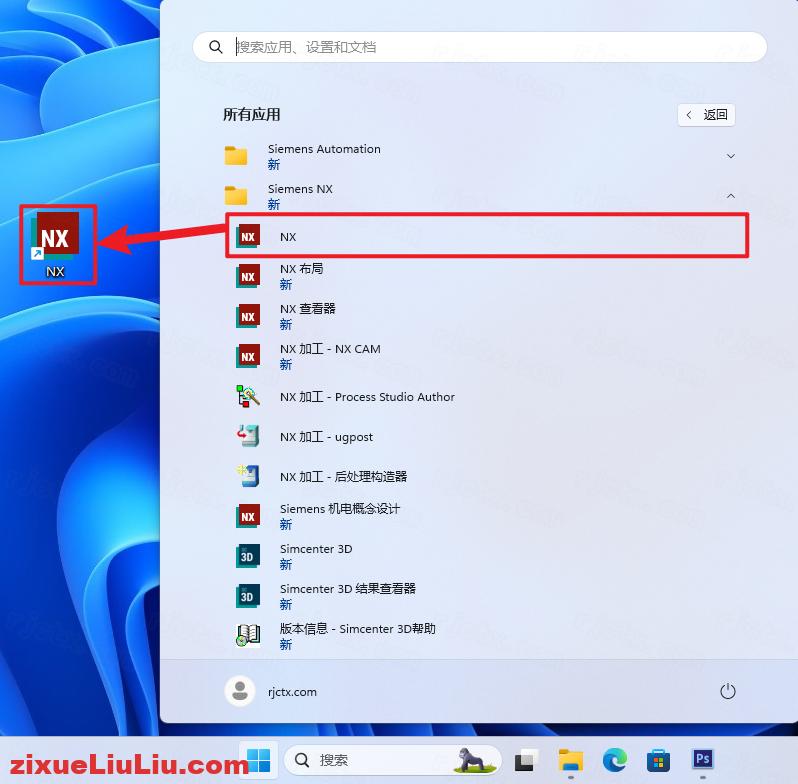Click the Siemens NX folder icon
This screenshot has height=784, width=798.
coord(236,195)
